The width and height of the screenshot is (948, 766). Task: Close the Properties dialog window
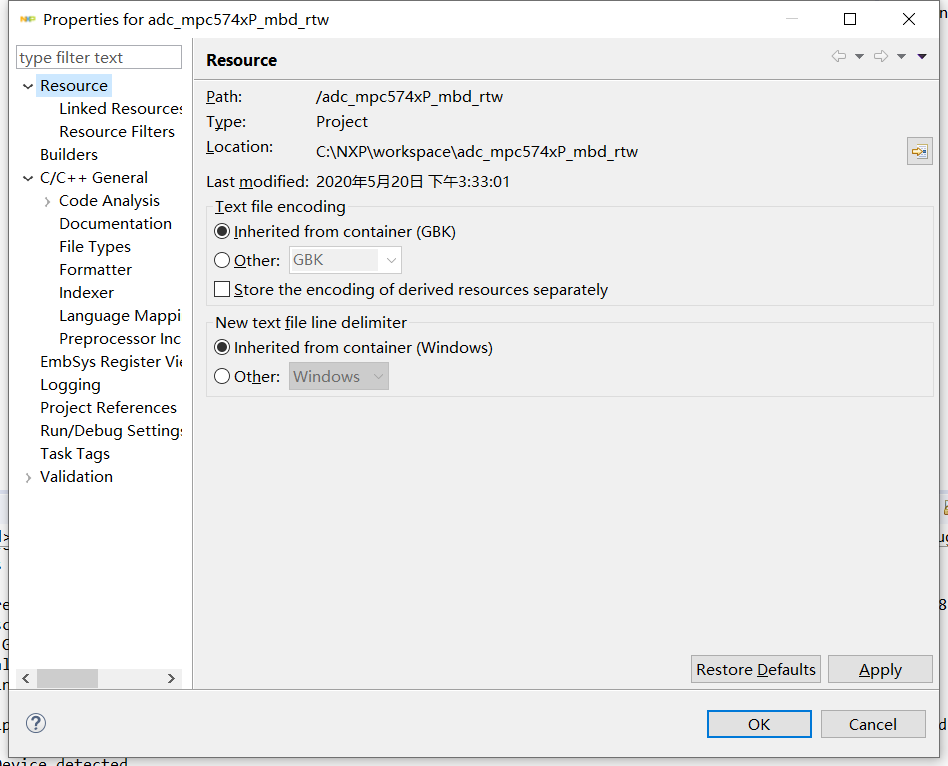909,19
